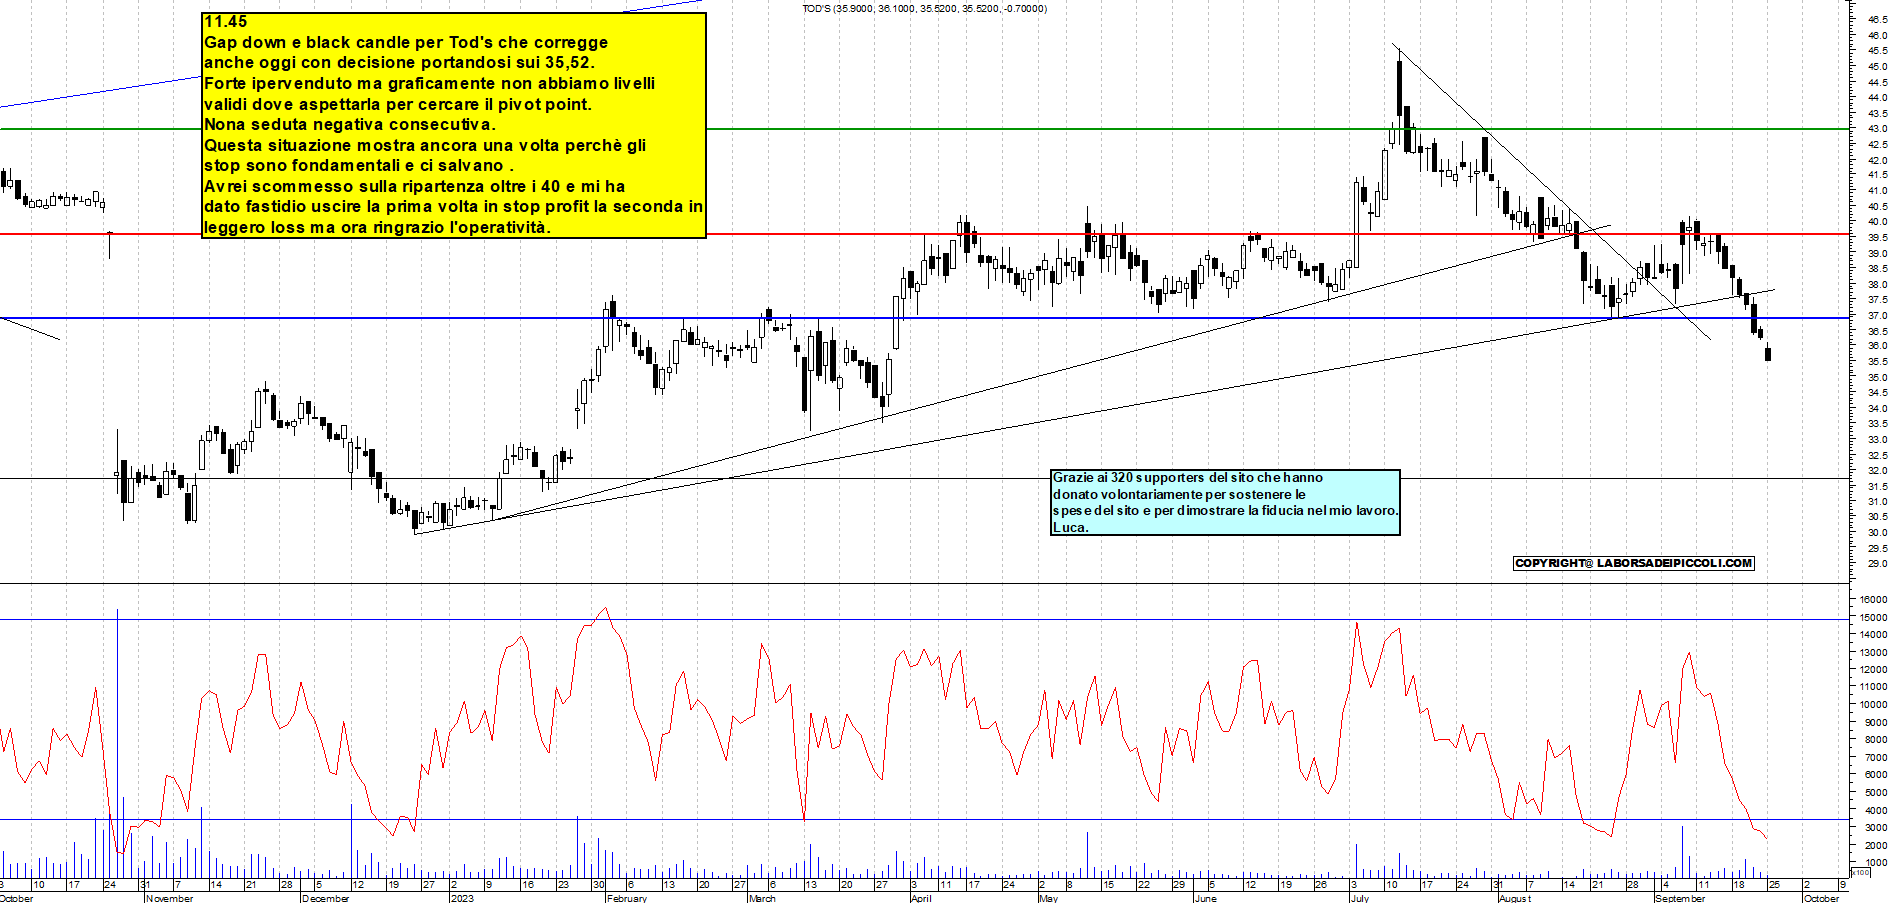Click the 29.0 price axis label

tap(1877, 564)
